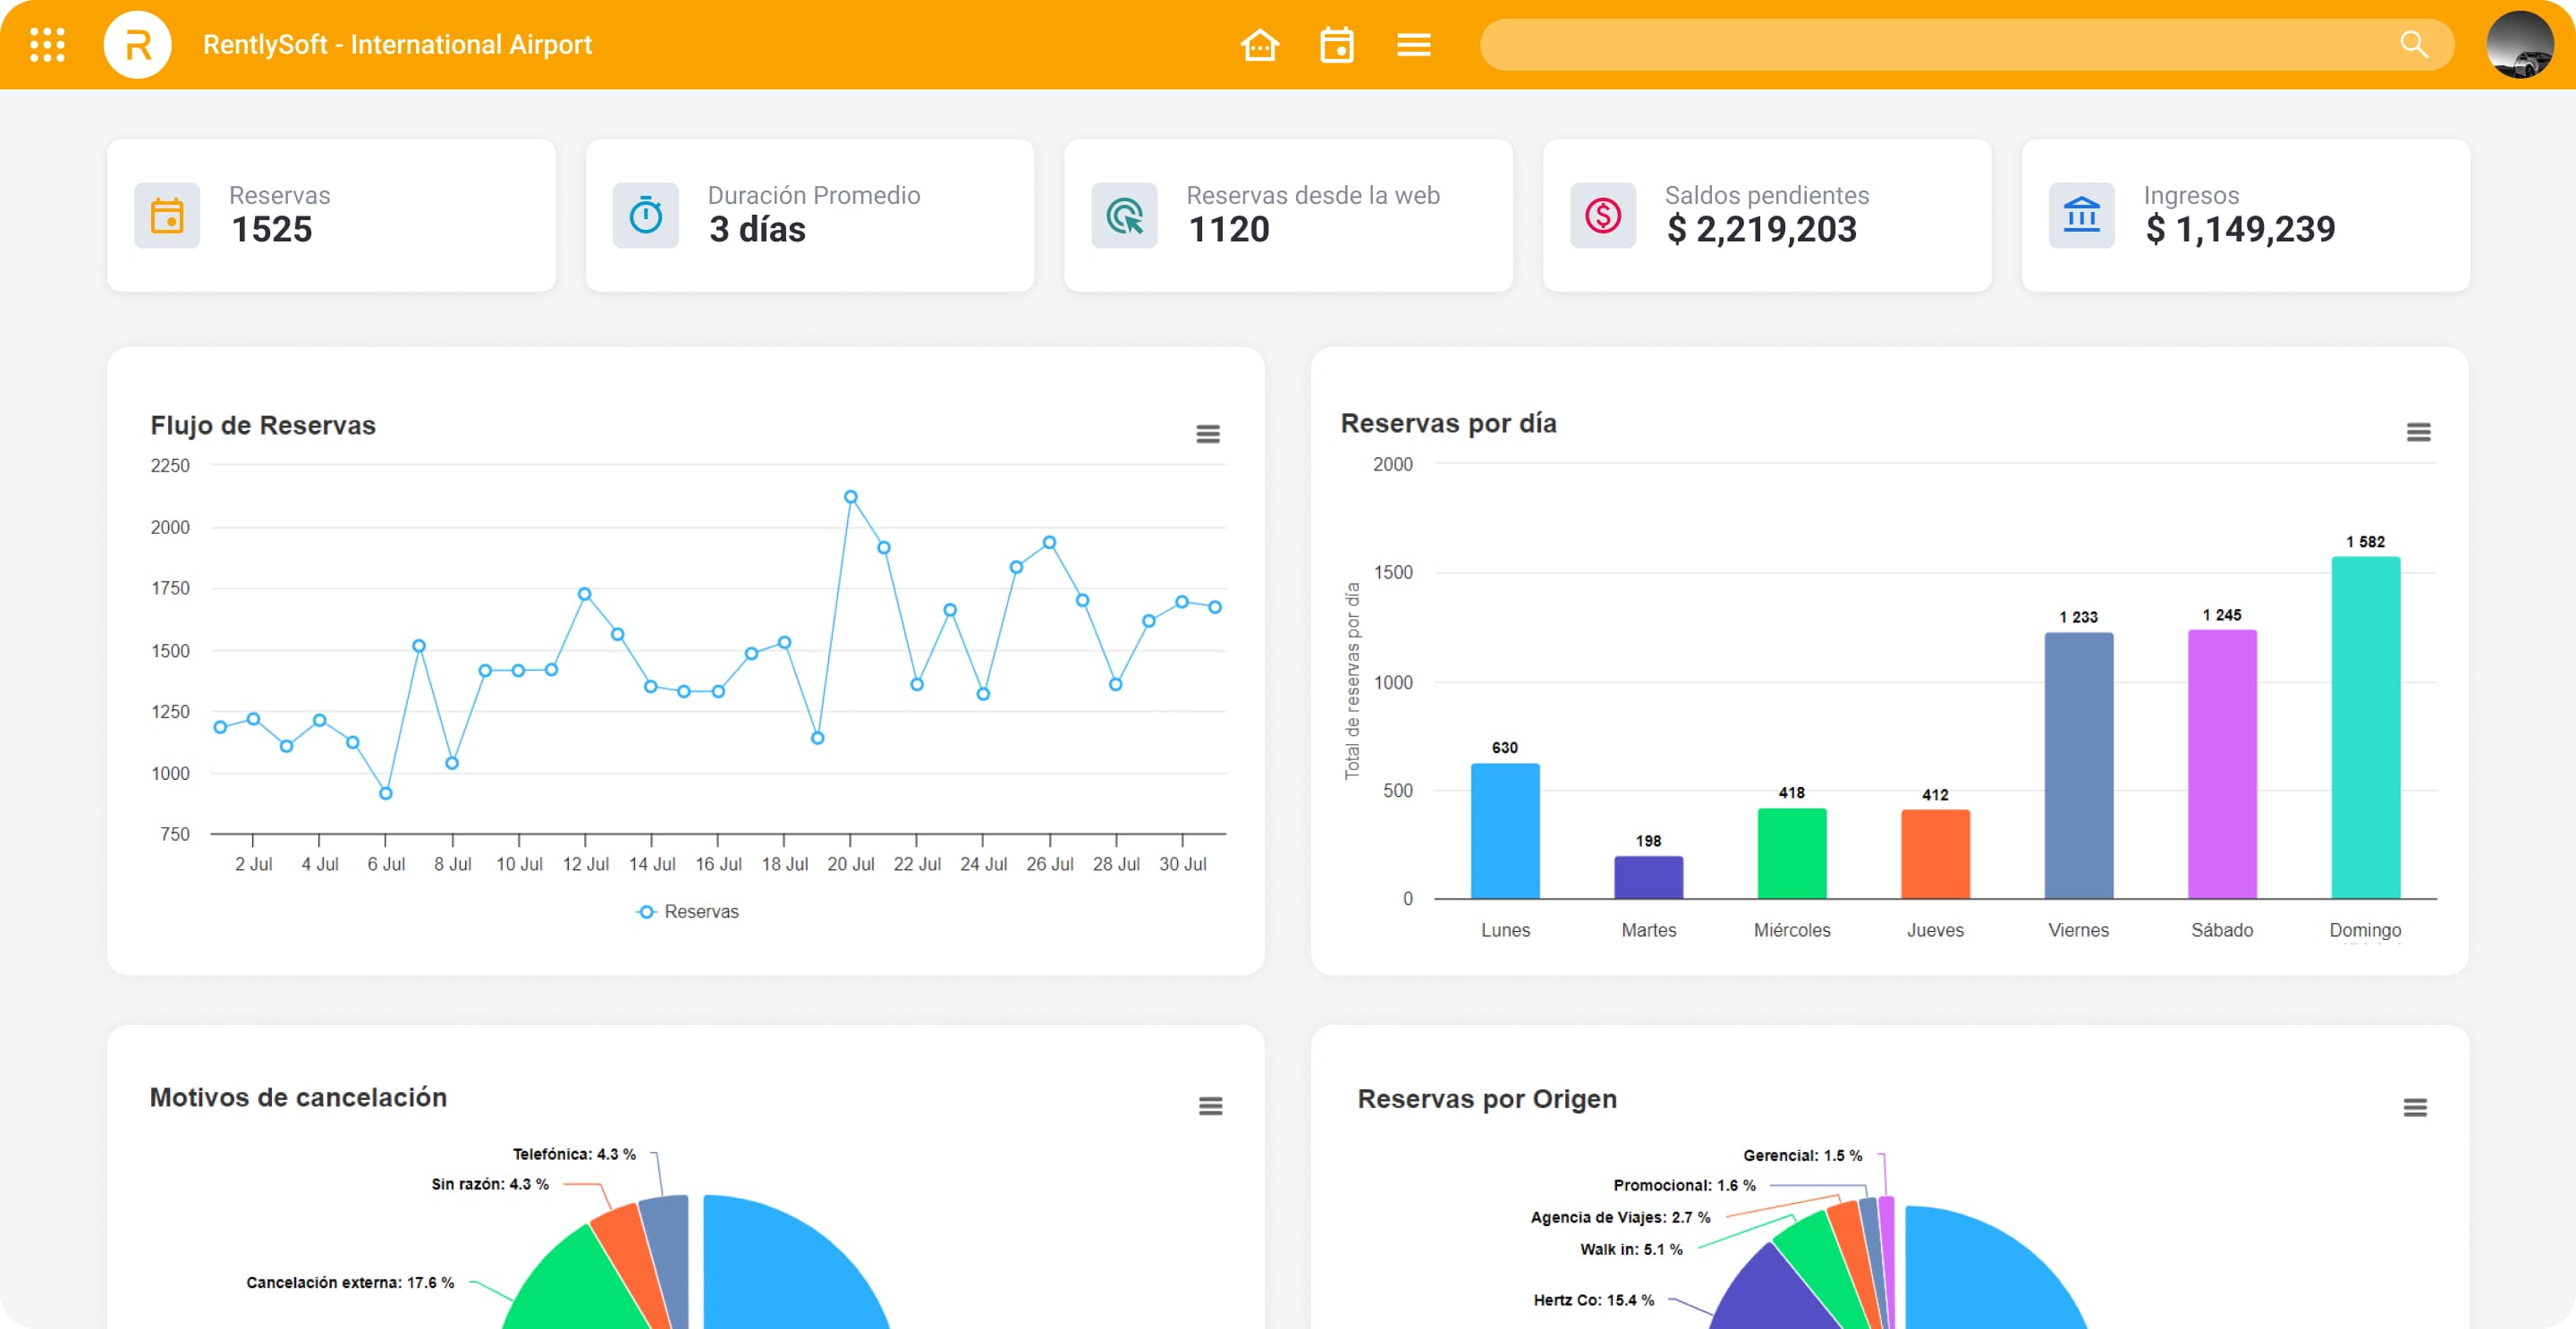Image resolution: width=2576 pixels, height=1329 pixels.
Task: Click the Ingresos bank icon
Action: tap(2081, 215)
